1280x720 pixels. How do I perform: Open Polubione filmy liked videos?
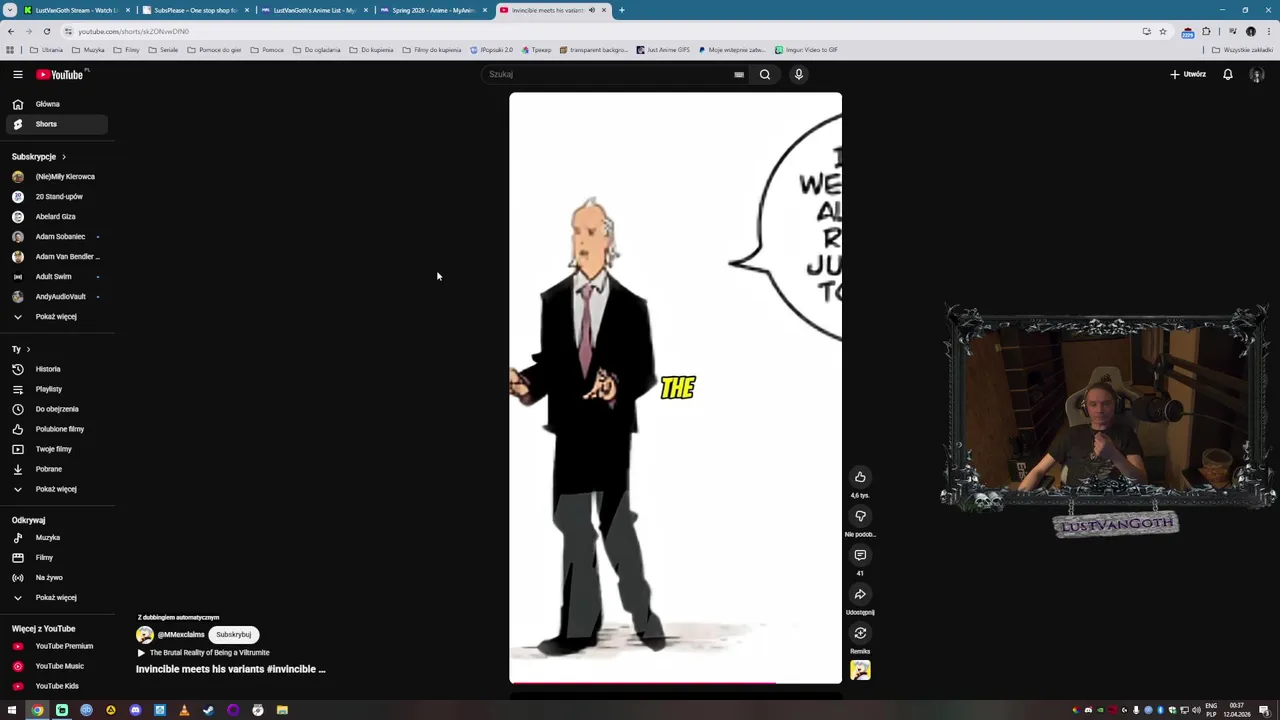tap(57, 429)
